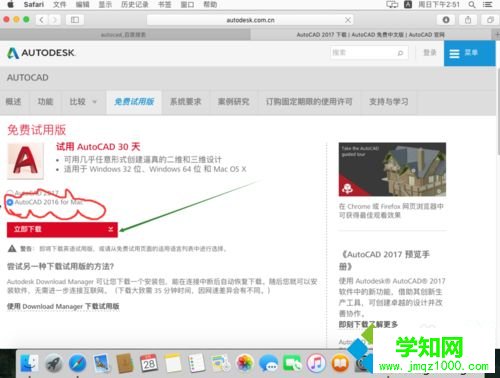This screenshot has height=378, width=500.
Task: Open Messages app in dock
Action: pyautogui.click(x=268, y=363)
